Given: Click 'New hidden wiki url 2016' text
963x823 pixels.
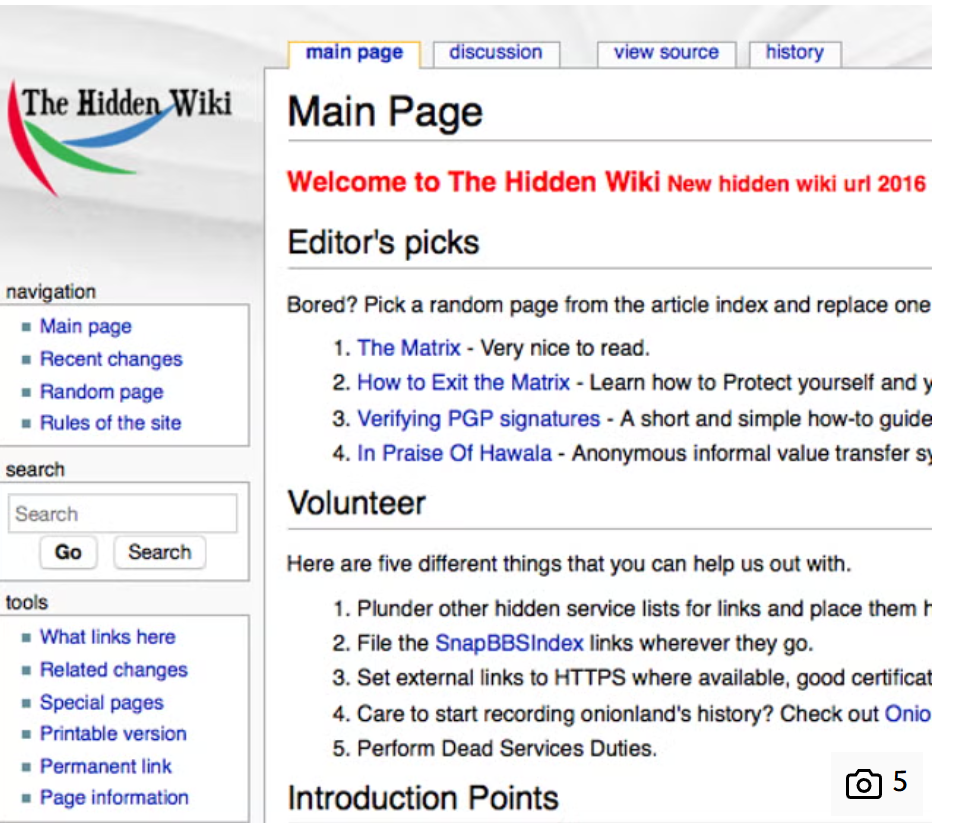Looking at the screenshot, I should click(797, 184).
